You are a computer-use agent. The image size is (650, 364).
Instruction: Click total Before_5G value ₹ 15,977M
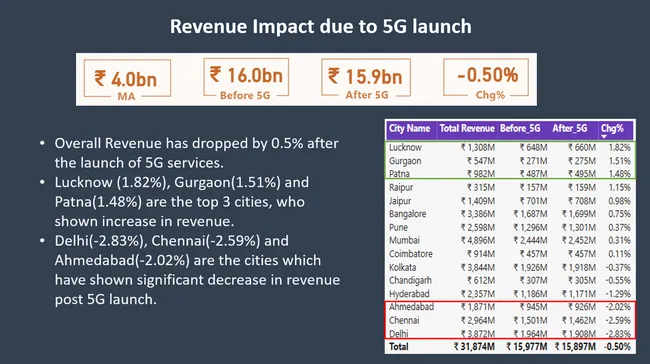526,347
